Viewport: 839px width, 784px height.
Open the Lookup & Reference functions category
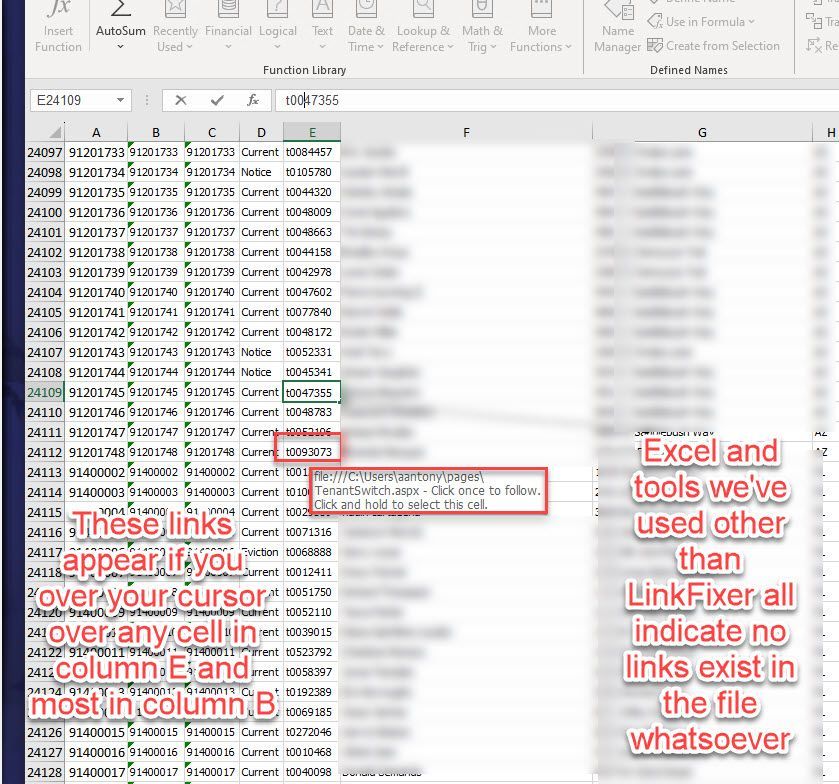(422, 25)
